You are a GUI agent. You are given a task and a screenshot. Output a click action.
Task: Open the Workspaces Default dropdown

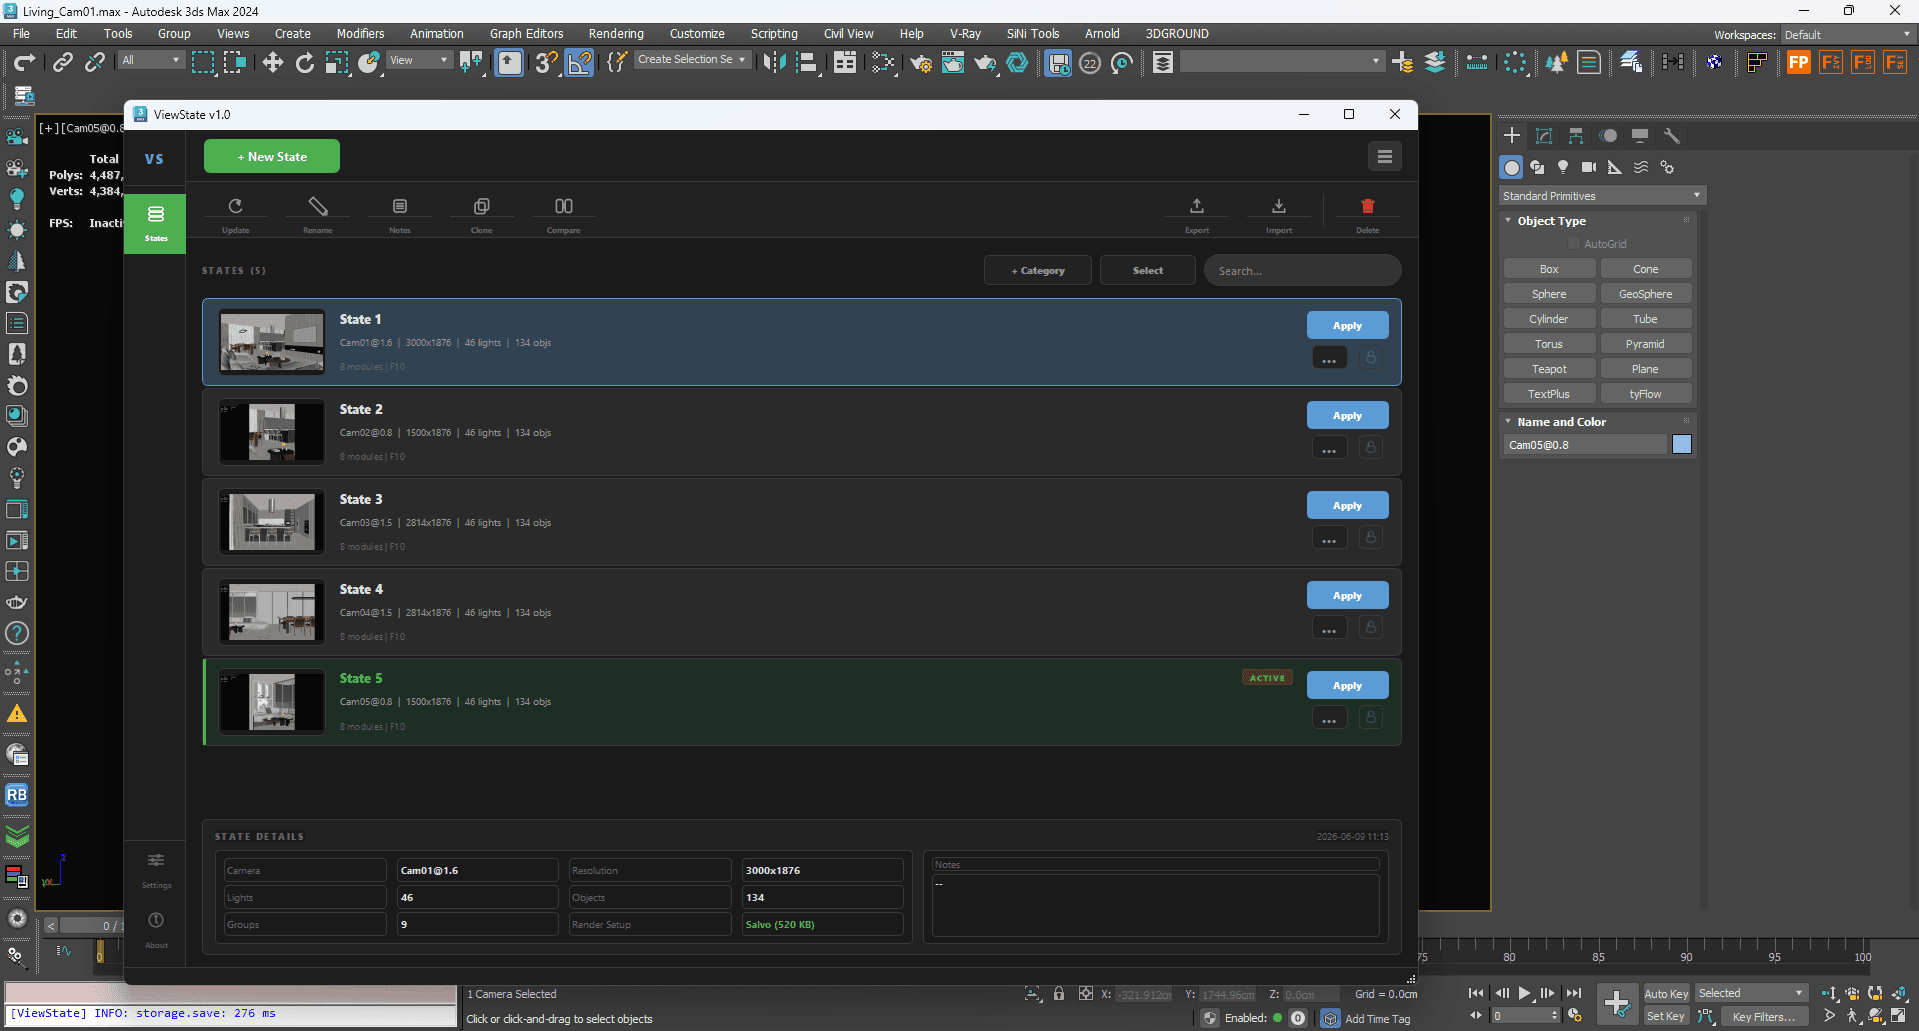tap(1847, 35)
